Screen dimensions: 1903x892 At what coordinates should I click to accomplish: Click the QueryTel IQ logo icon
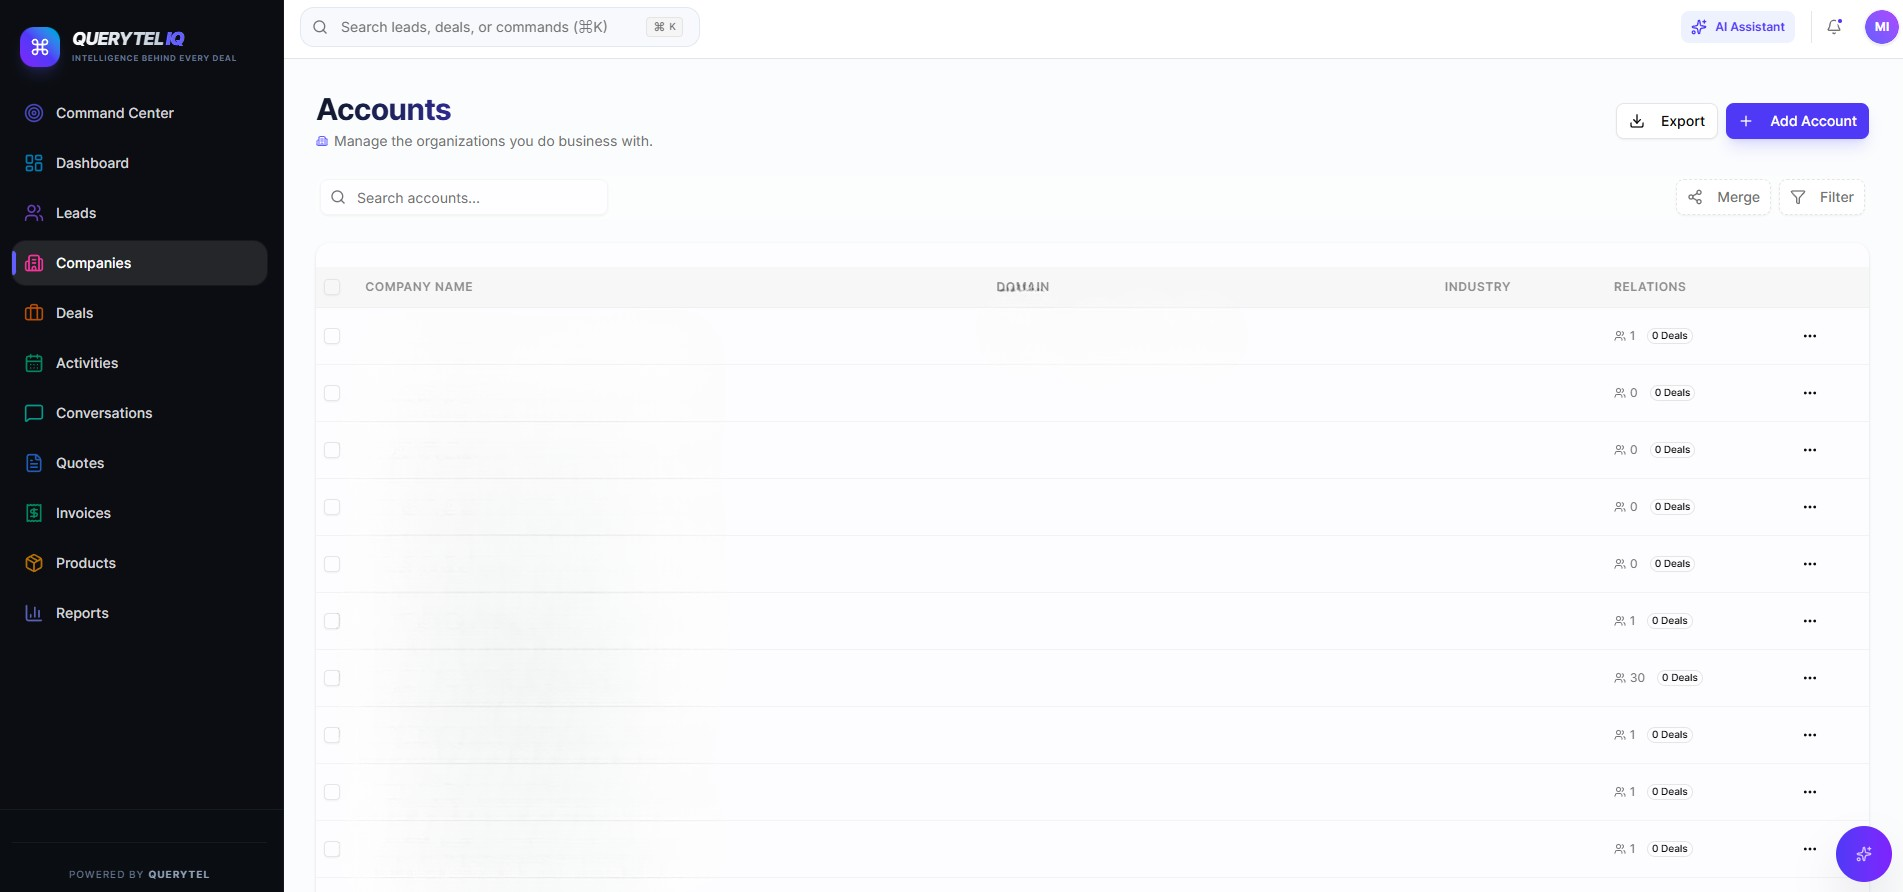(x=40, y=46)
